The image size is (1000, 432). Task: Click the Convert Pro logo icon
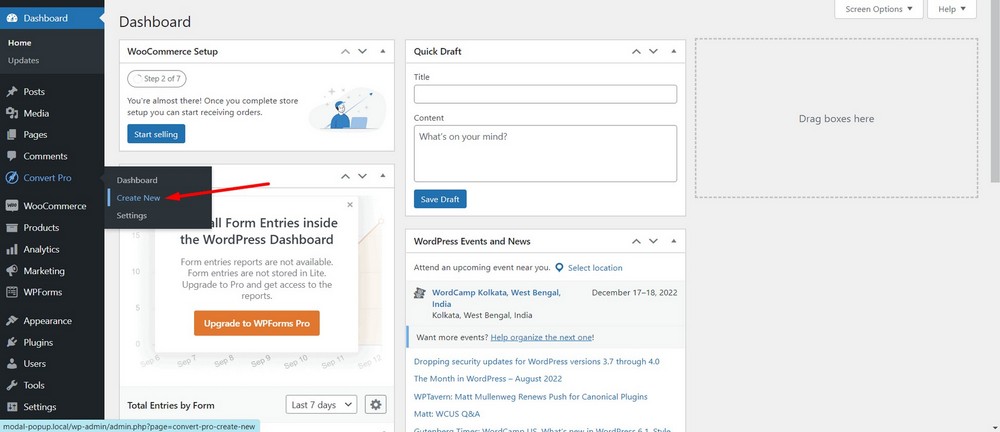[11, 178]
